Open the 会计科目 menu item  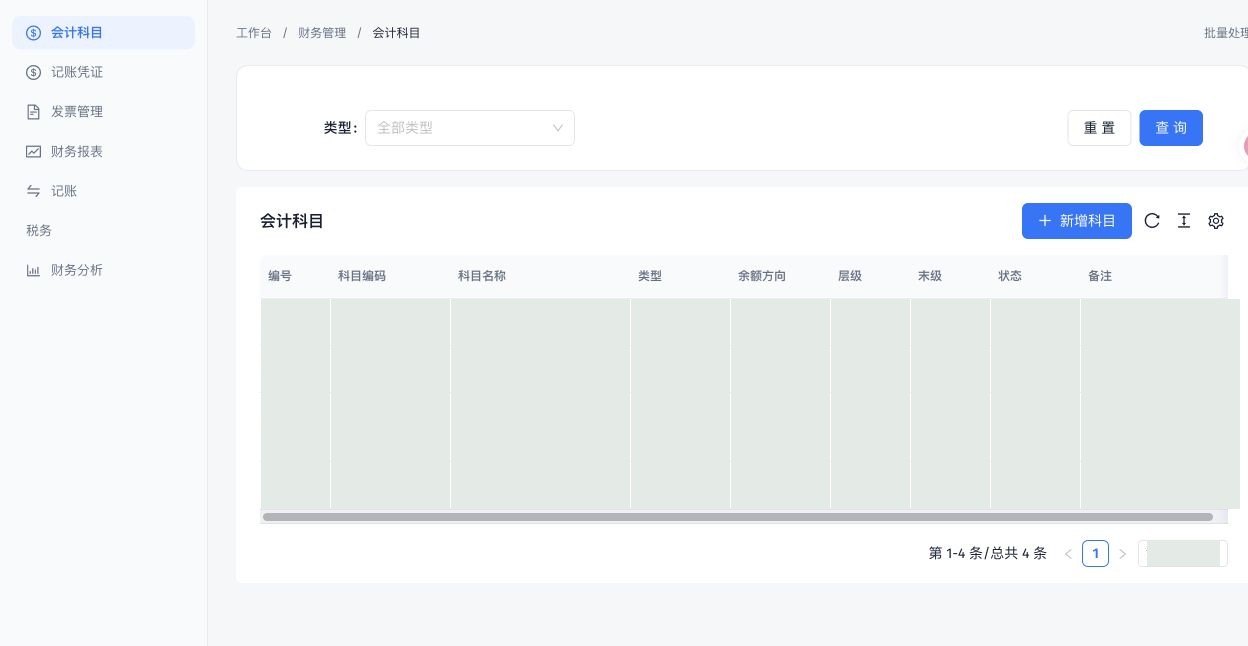point(104,33)
